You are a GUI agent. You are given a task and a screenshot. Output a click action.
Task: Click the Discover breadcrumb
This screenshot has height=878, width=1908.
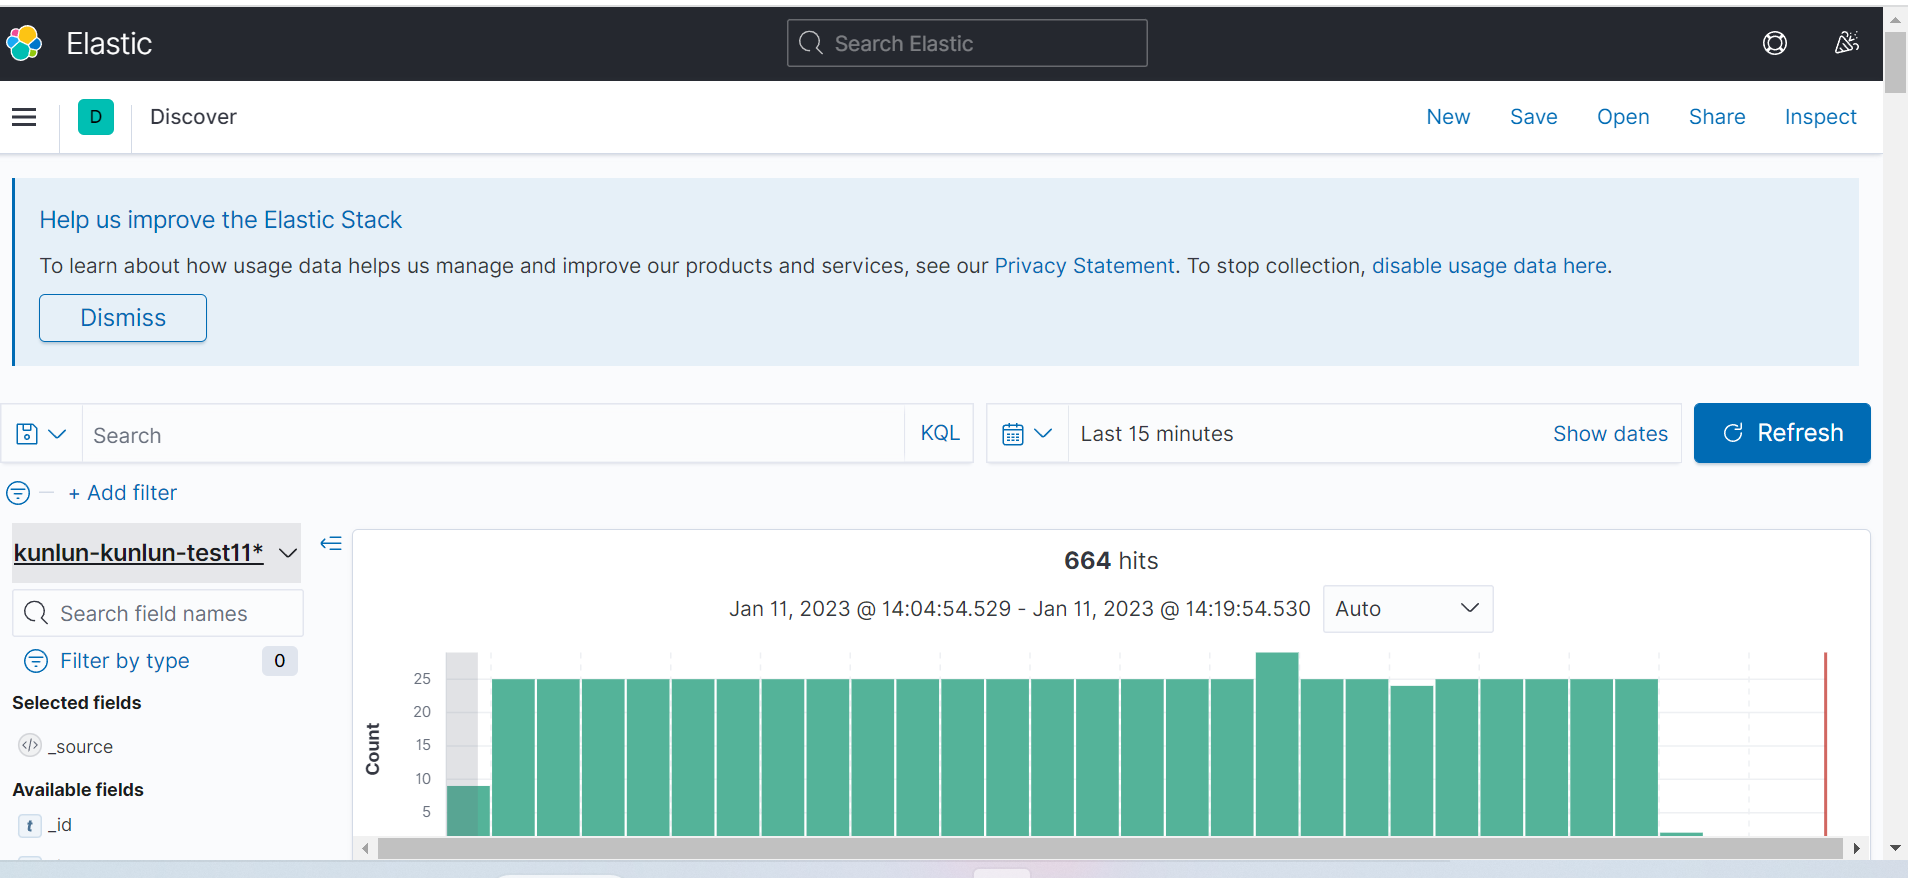pos(193,117)
